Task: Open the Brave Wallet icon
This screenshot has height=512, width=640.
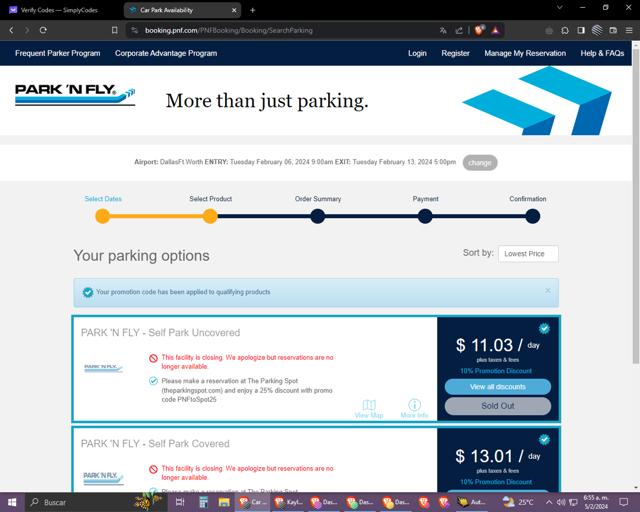Action: [613, 30]
